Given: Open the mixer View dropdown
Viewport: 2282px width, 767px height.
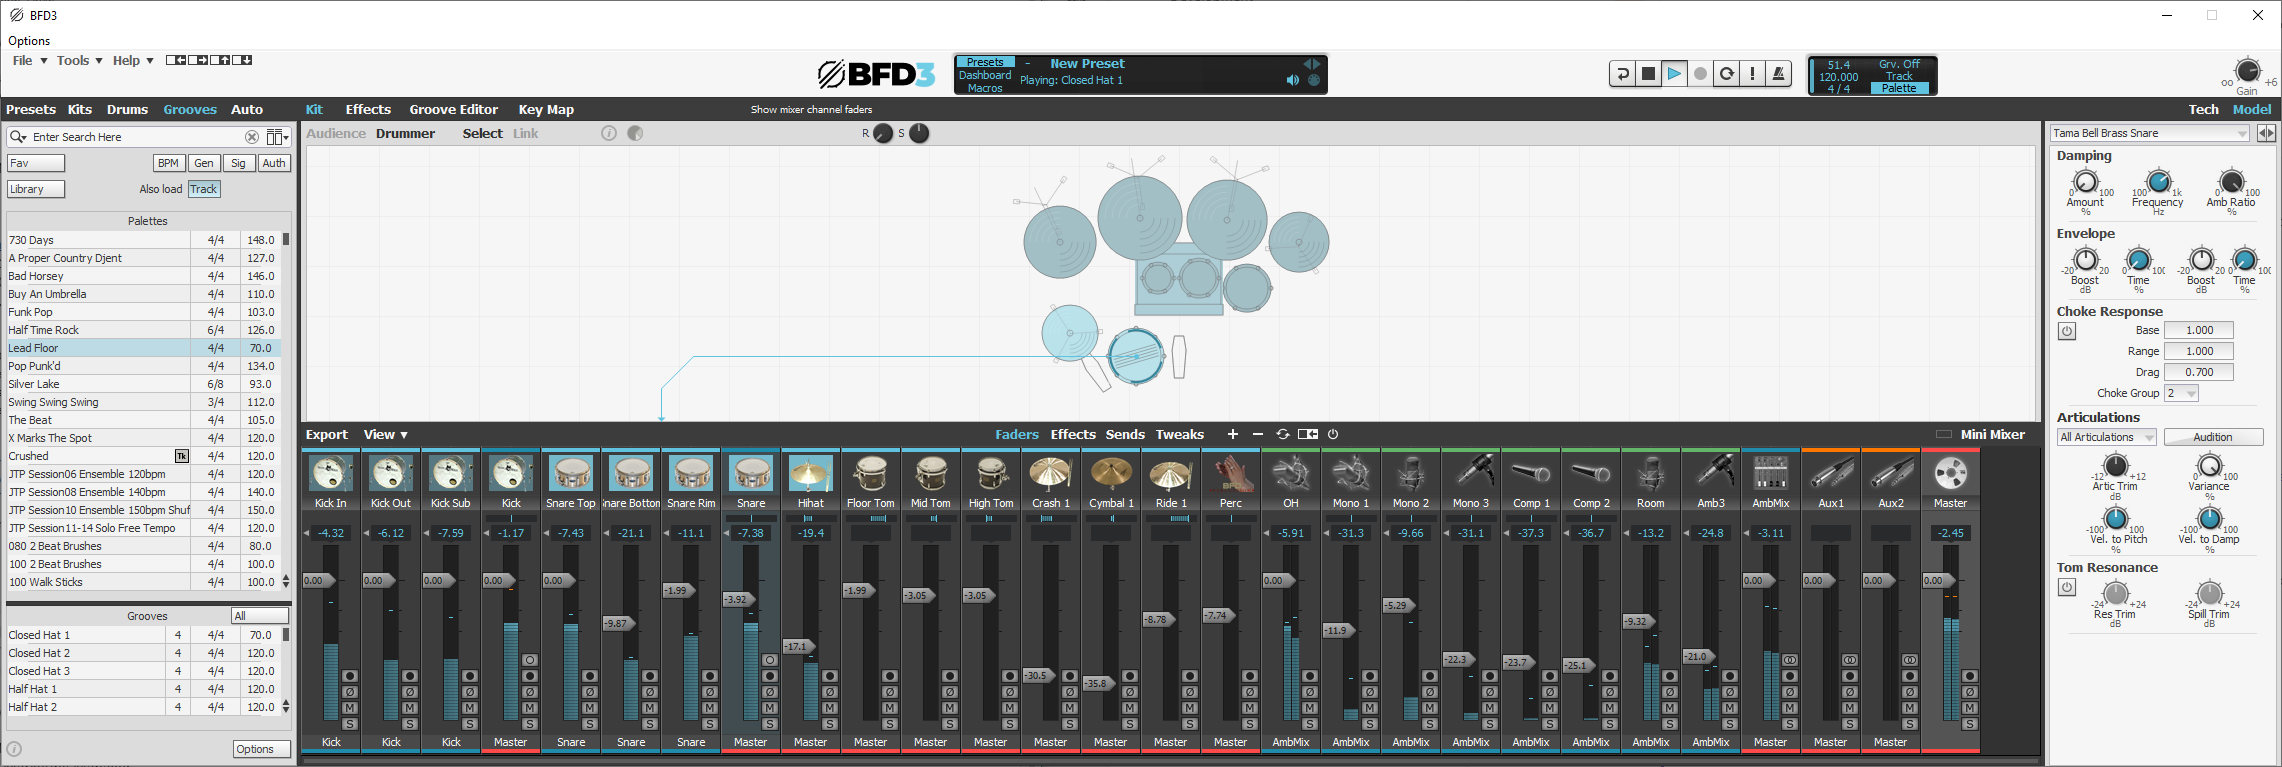Looking at the screenshot, I should click(x=386, y=434).
